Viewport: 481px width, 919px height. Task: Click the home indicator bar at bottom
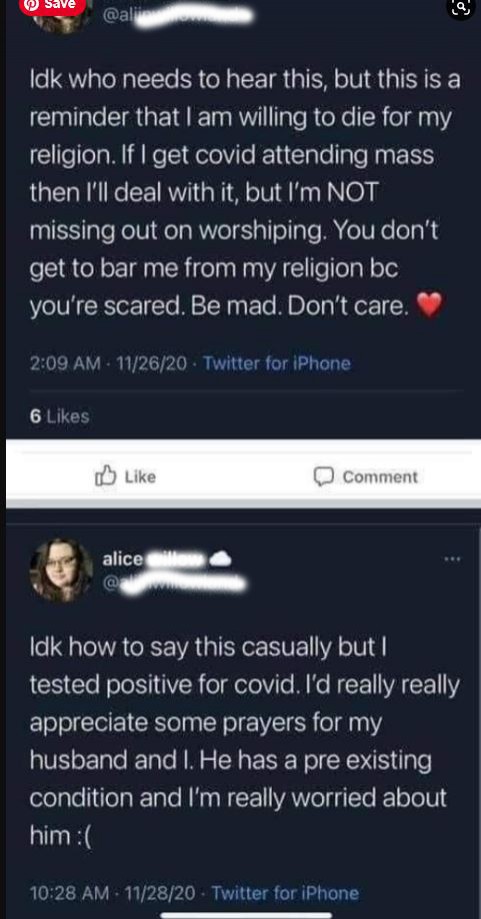click(x=246, y=915)
